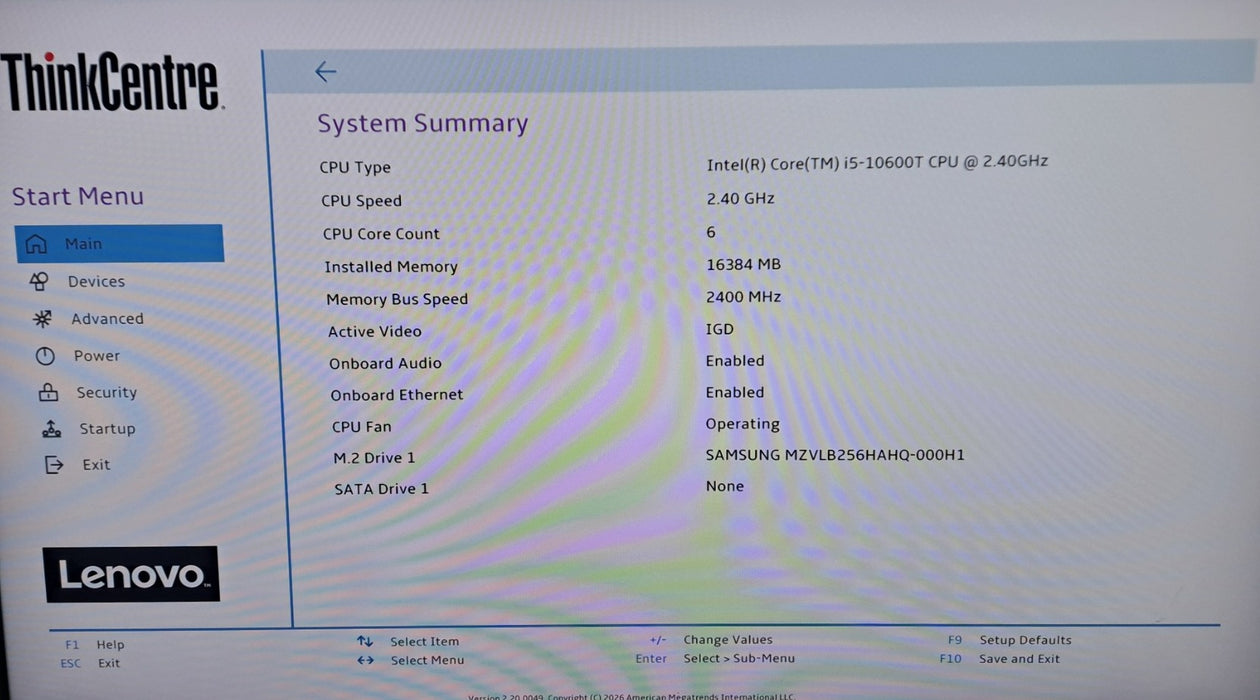
Task: Select the CPU Speed row label
Action: tap(361, 201)
